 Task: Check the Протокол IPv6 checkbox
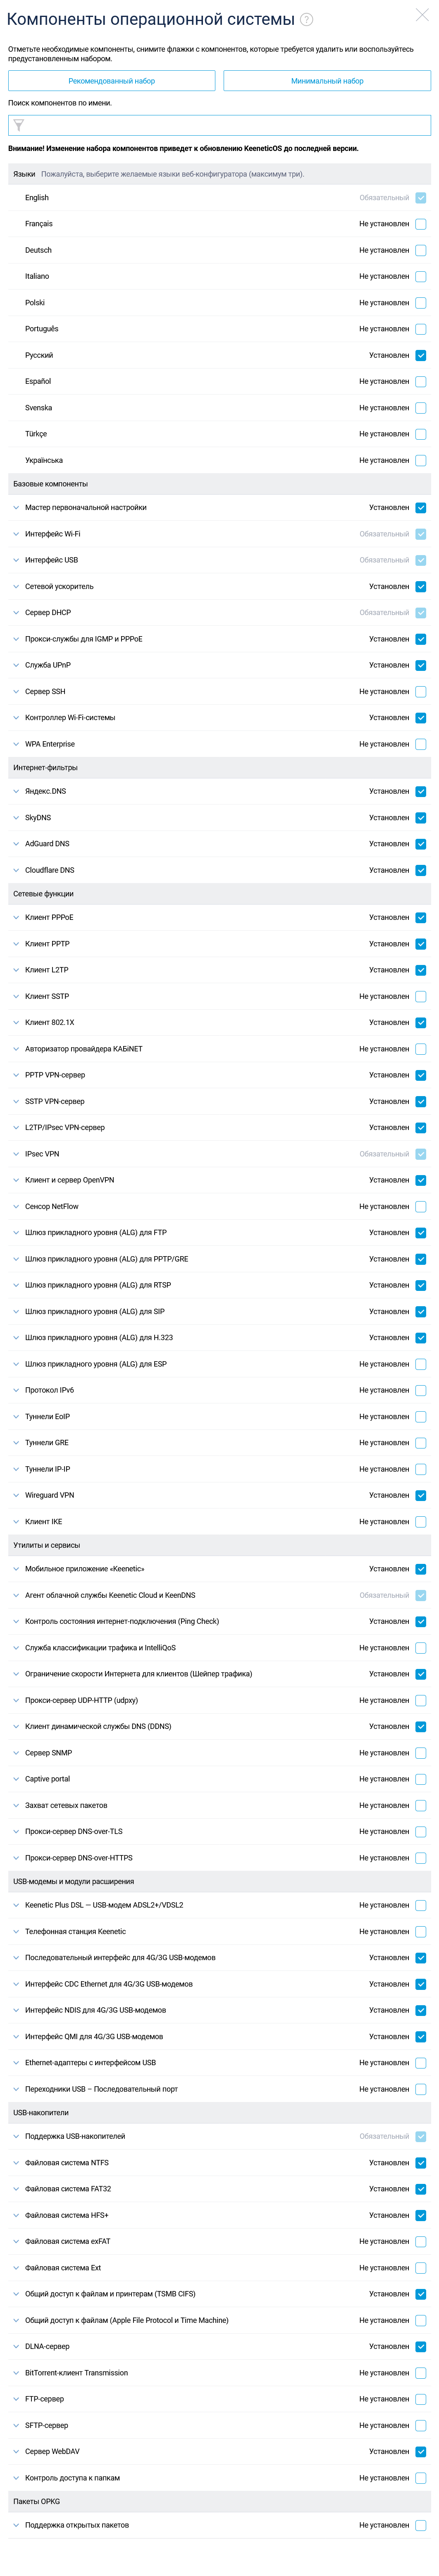tap(421, 1391)
